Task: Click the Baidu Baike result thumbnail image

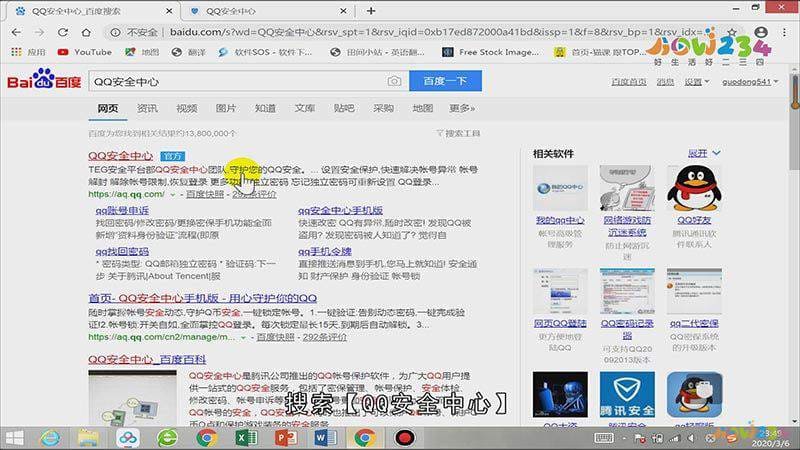Action: (x=132, y=398)
